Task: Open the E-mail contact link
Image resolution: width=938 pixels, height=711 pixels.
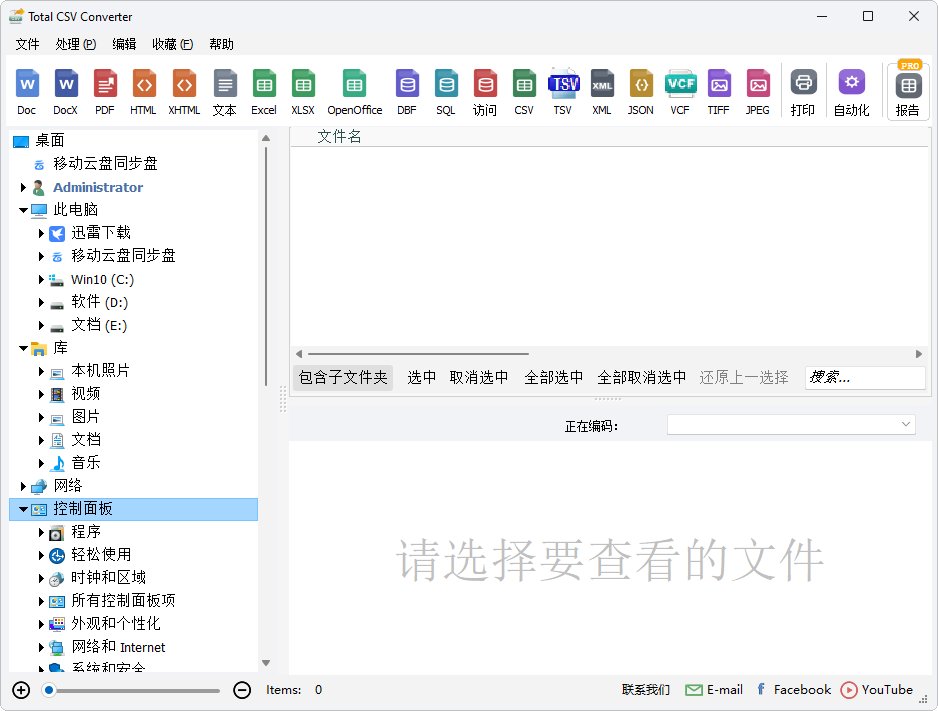Action: point(714,690)
